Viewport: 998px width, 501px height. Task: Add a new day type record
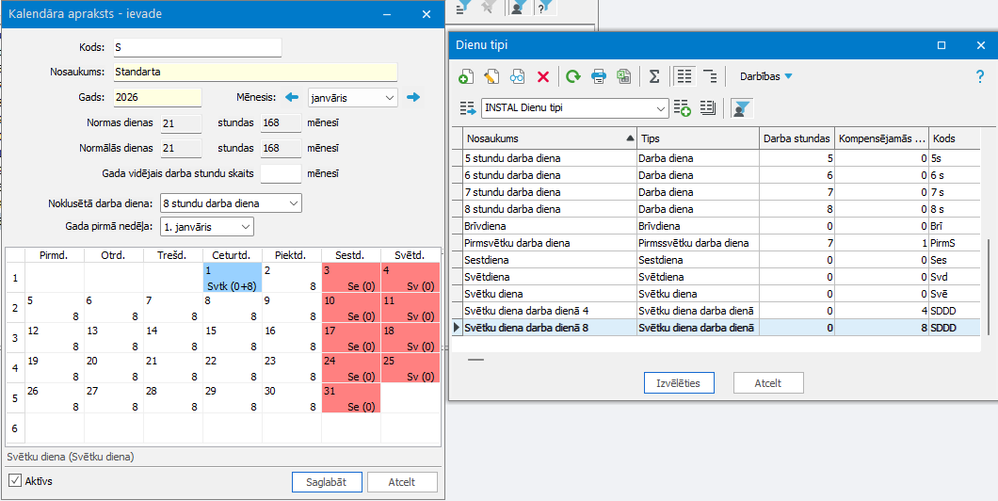click(x=465, y=77)
